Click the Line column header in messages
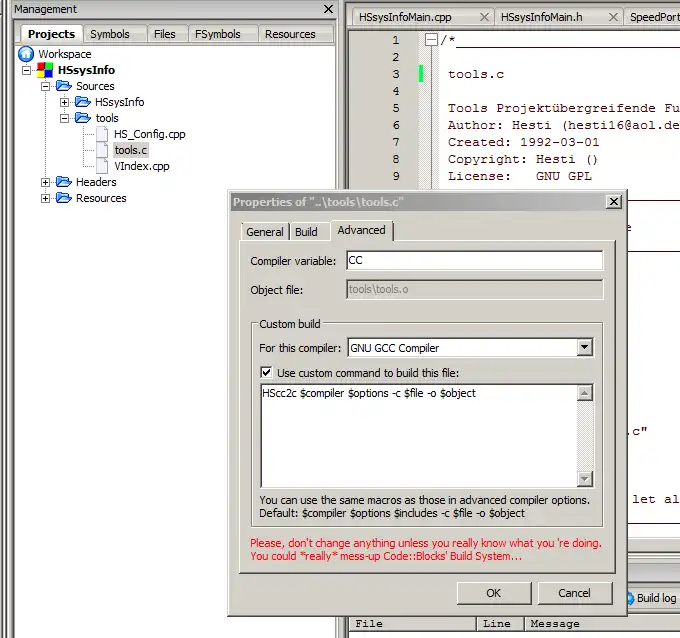This screenshot has height=638, width=680. (500, 624)
